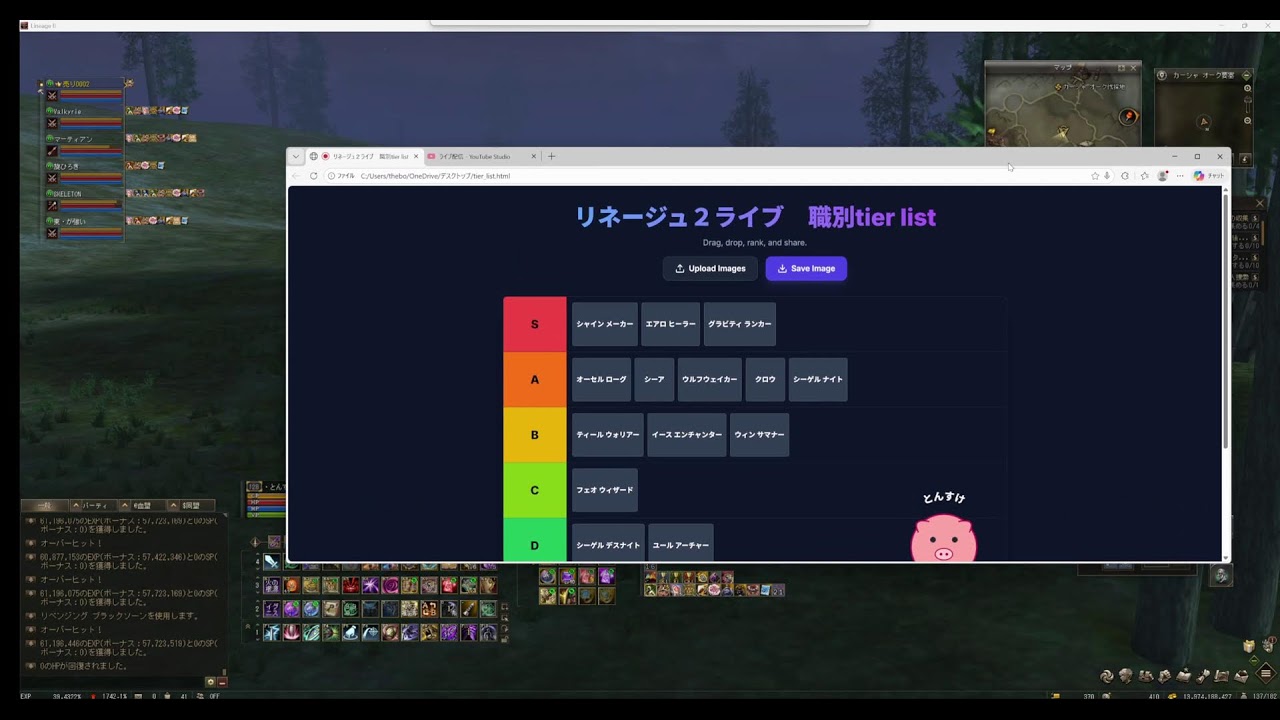Screen dimensions: 1280x720
Task: Click the グラビティ ランカー card in S tier
Action: coord(740,324)
